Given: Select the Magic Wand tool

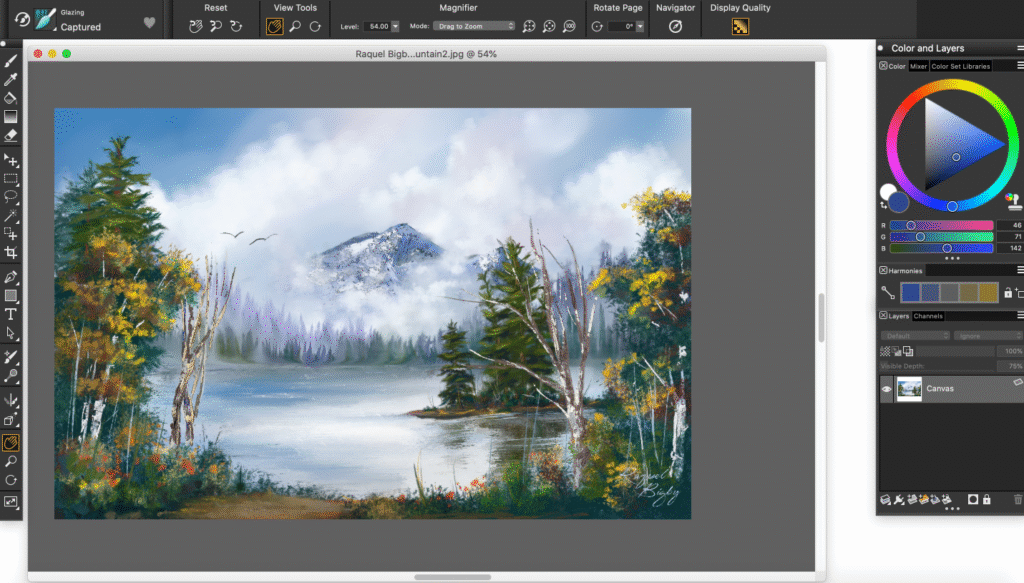Looking at the screenshot, I should (10, 215).
